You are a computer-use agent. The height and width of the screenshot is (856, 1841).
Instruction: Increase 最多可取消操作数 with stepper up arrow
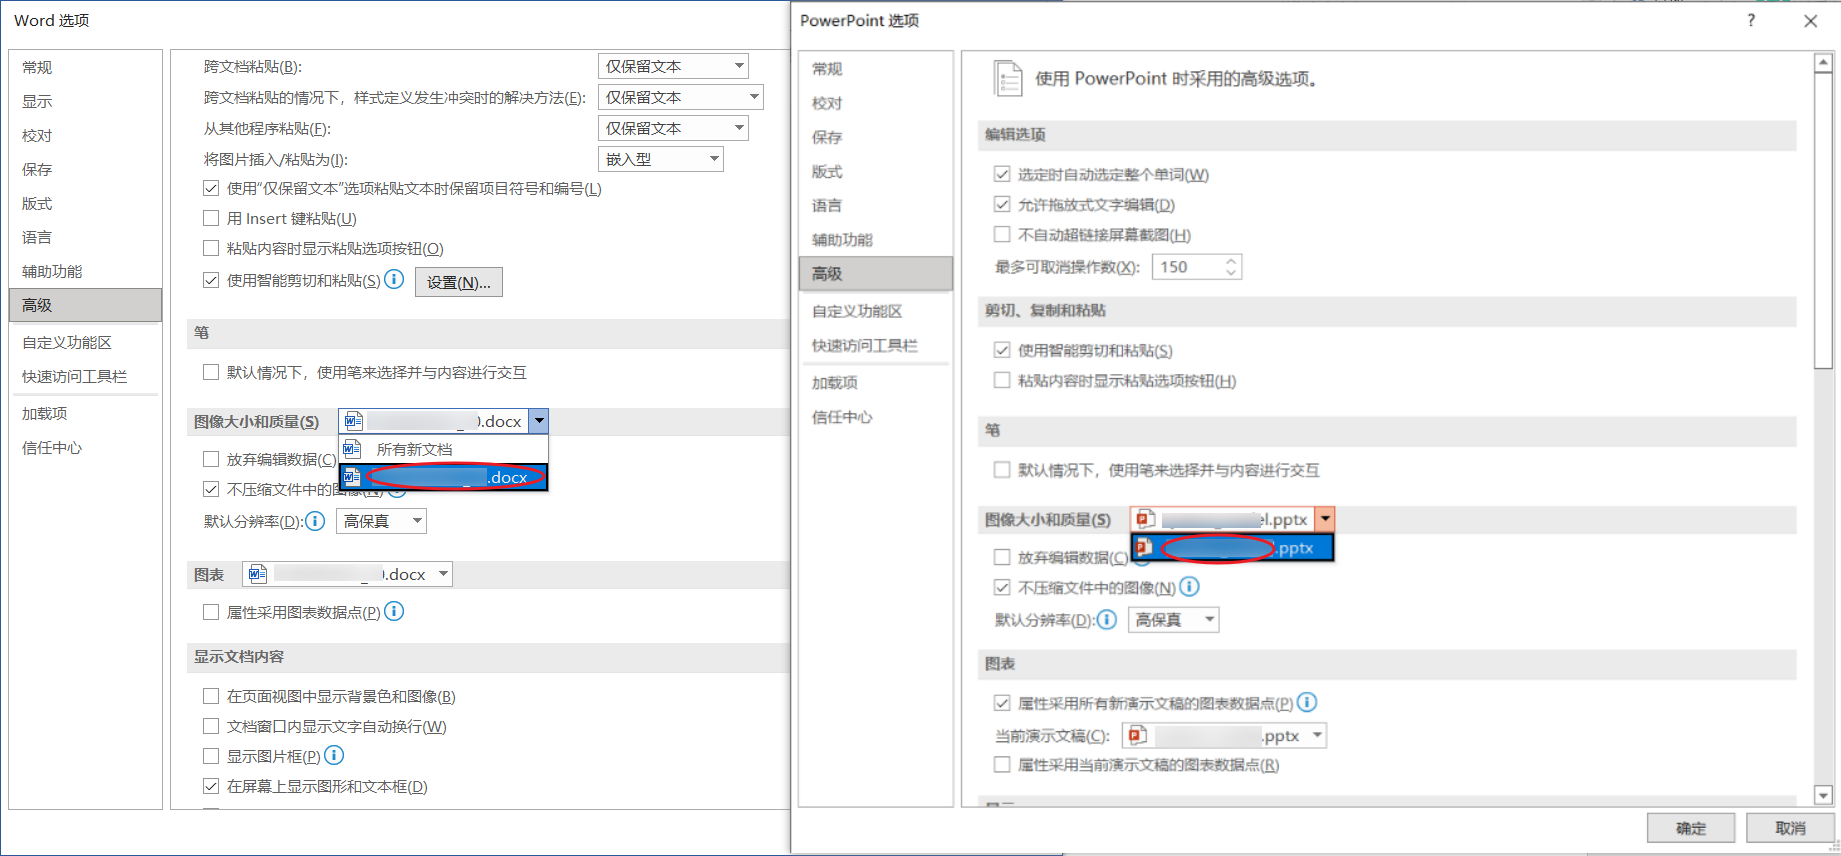(1231, 261)
